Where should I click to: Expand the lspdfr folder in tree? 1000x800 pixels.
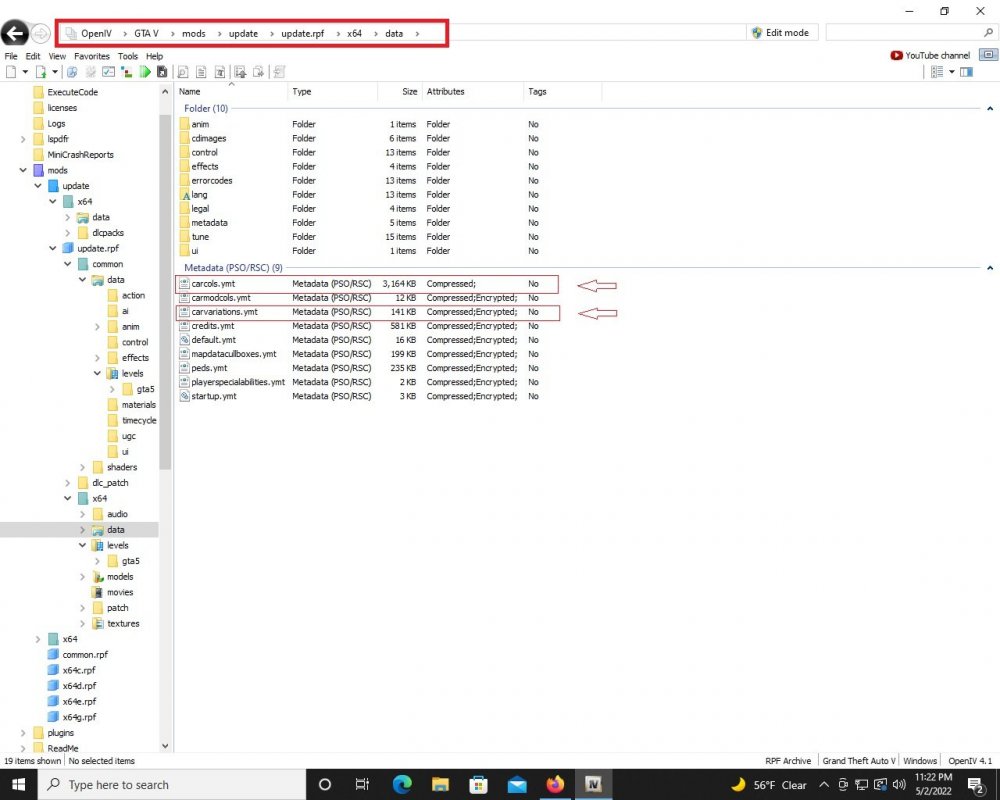23,139
